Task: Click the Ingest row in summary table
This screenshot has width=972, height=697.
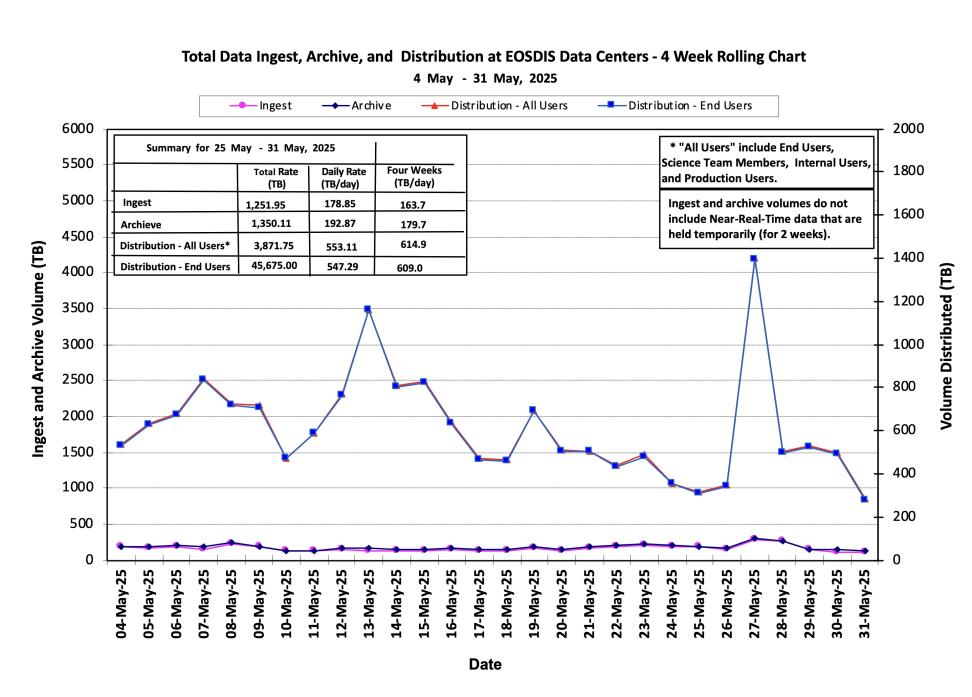Action: click(289, 203)
